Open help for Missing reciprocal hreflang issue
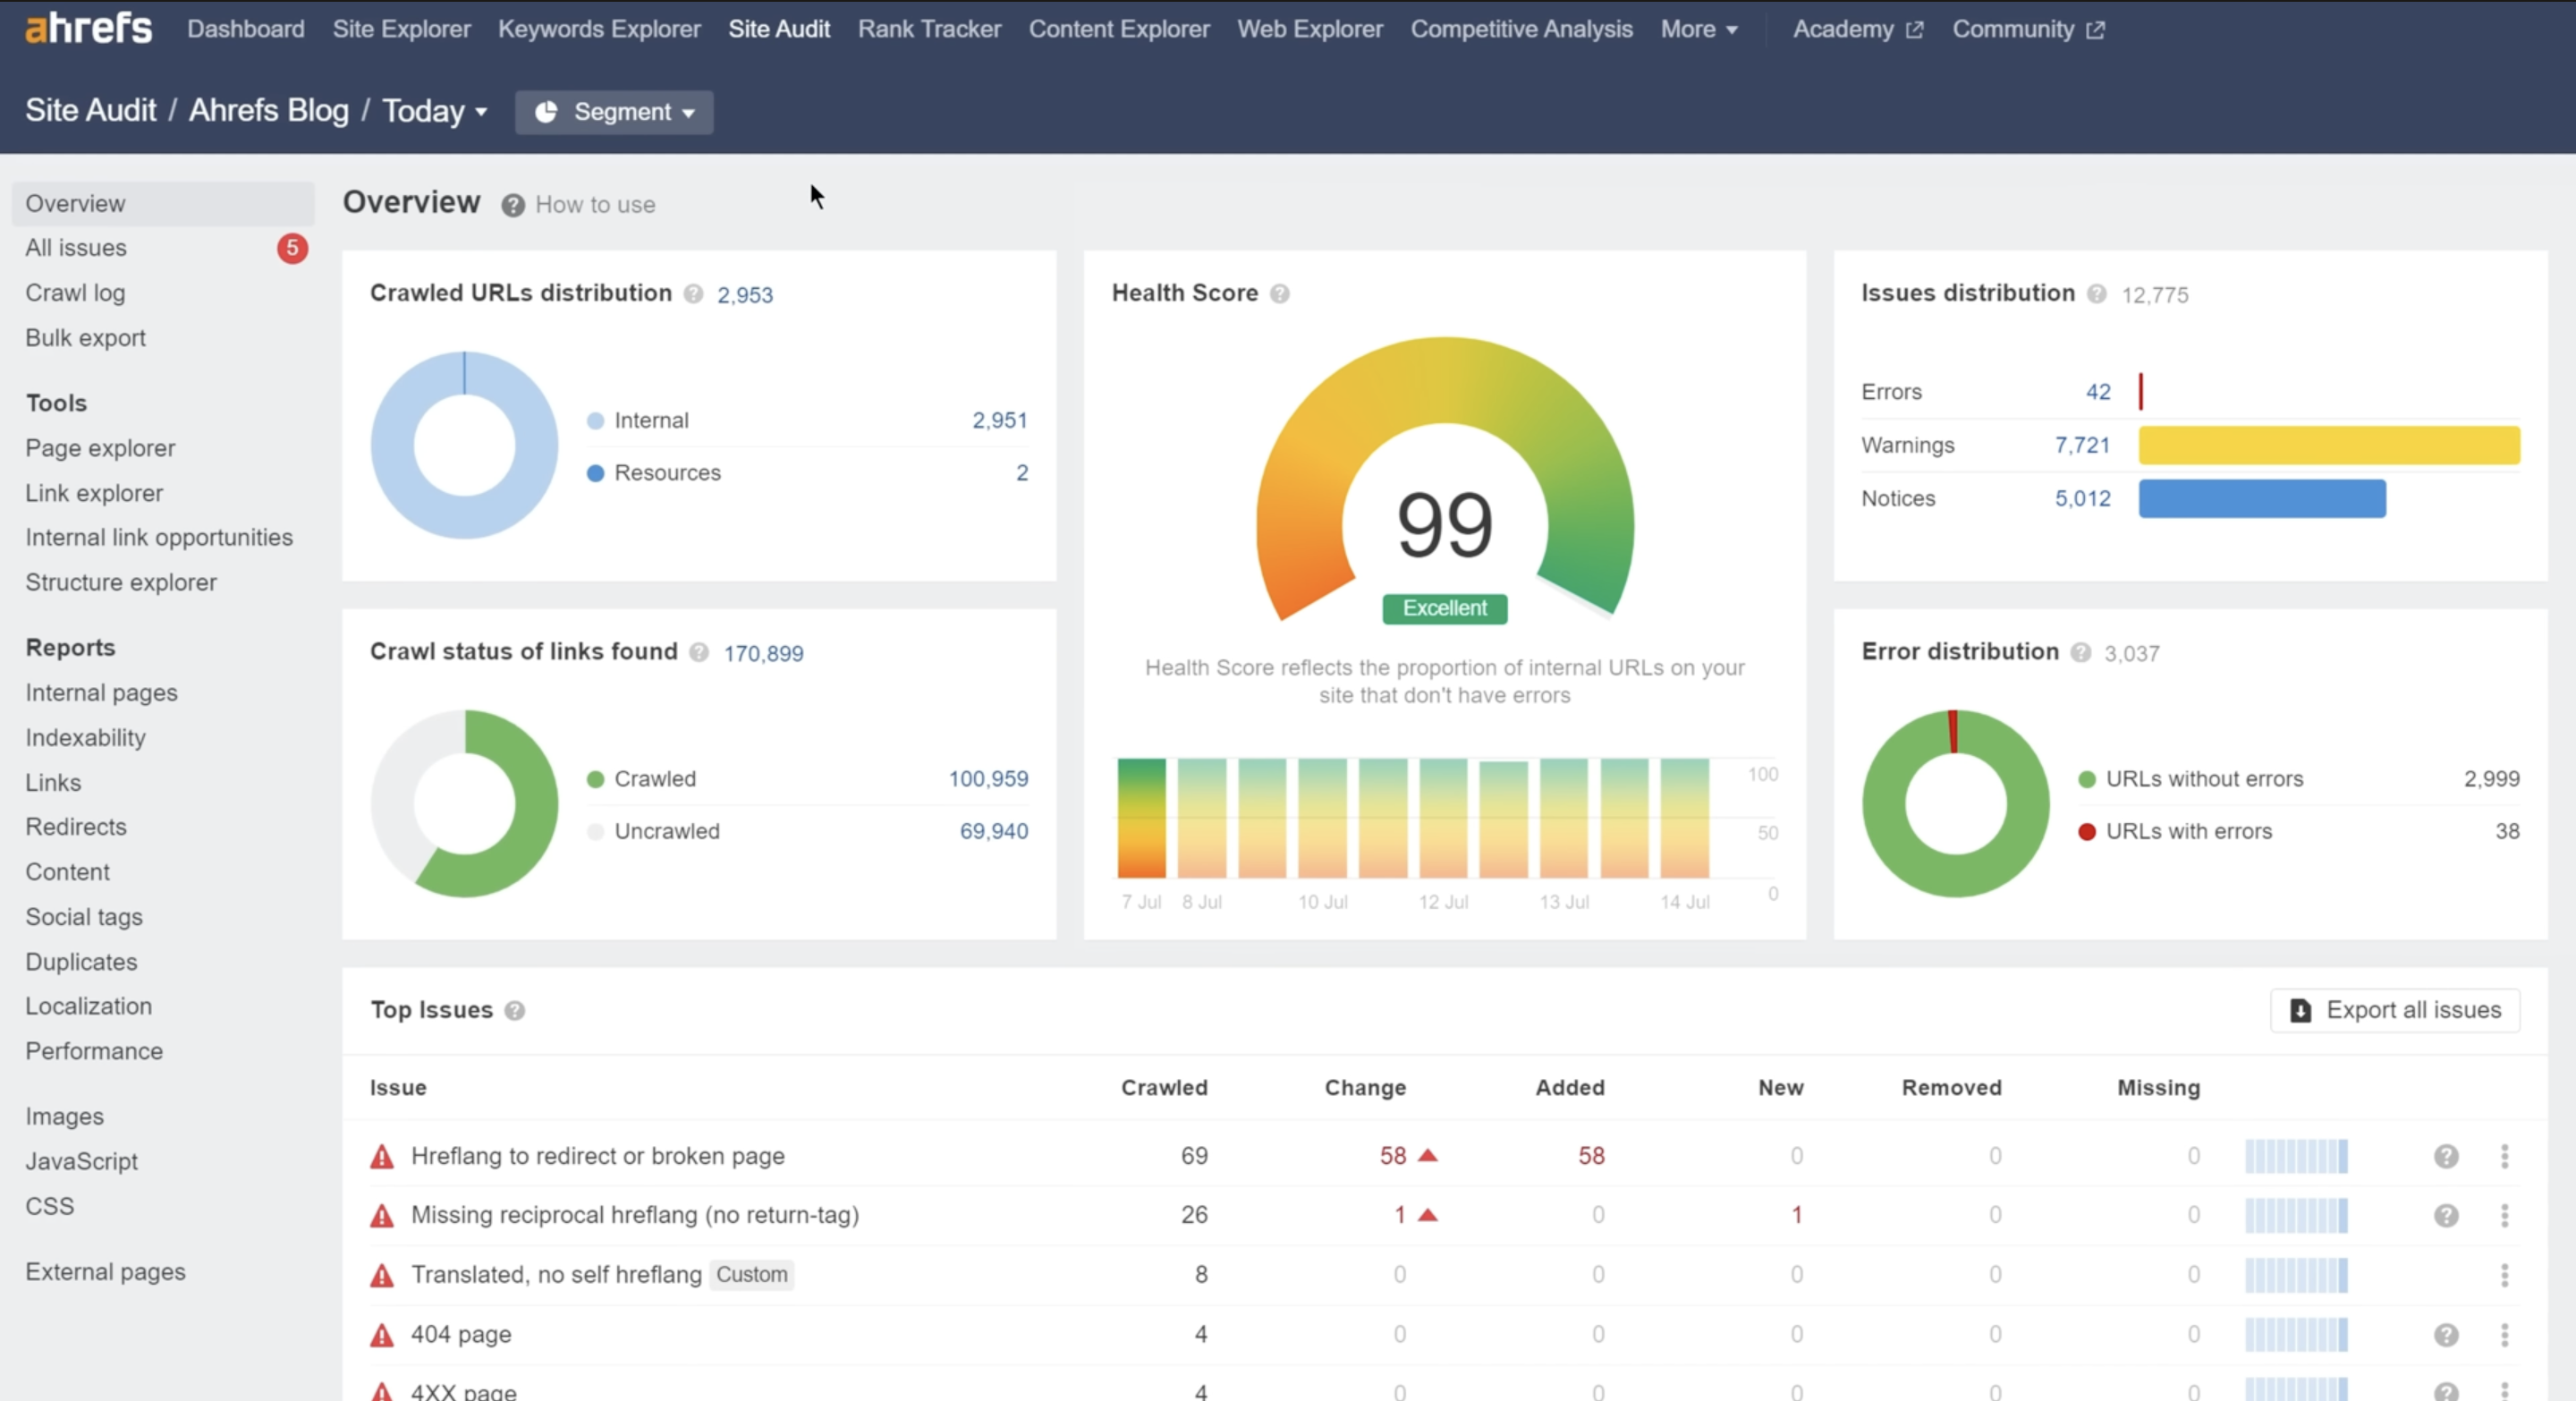The height and width of the screenshot is (1401, 2576). click(2446, 1215)
